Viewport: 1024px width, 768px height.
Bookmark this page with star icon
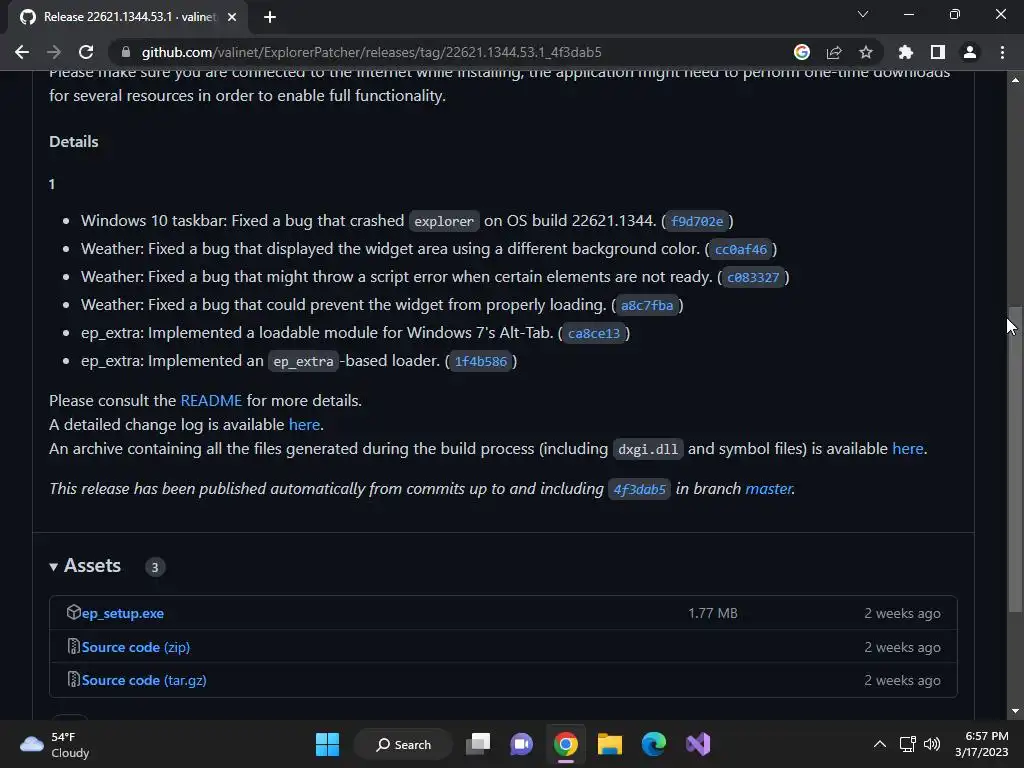pos(865,52)
